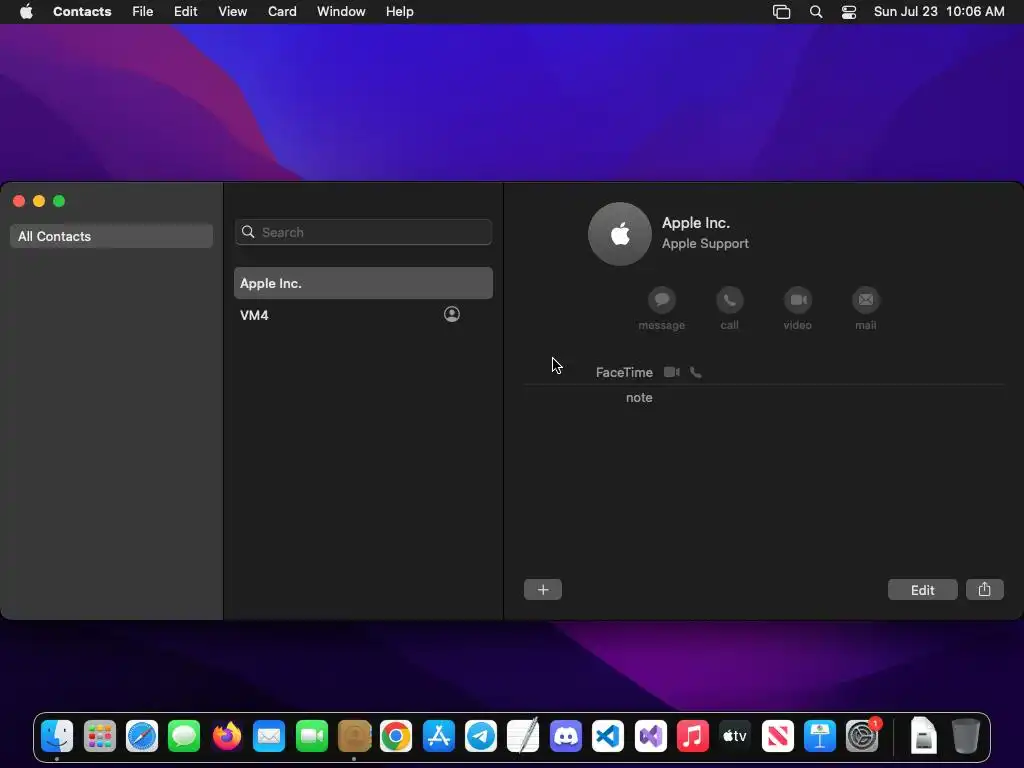Open Launchpad from the Dock

[x=99, y=736]
